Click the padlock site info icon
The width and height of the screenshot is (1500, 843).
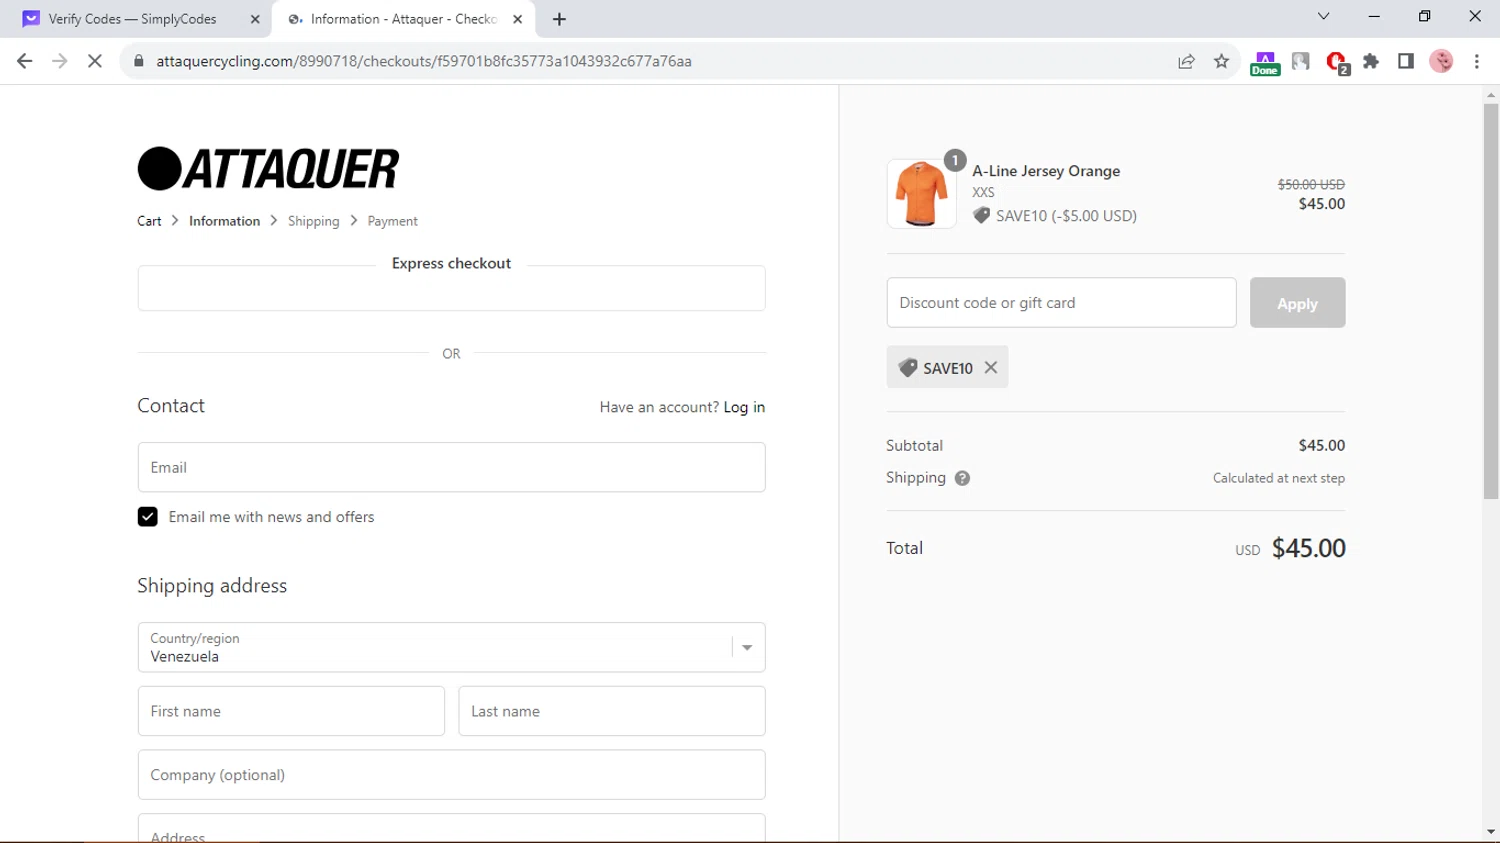(139, 61)
